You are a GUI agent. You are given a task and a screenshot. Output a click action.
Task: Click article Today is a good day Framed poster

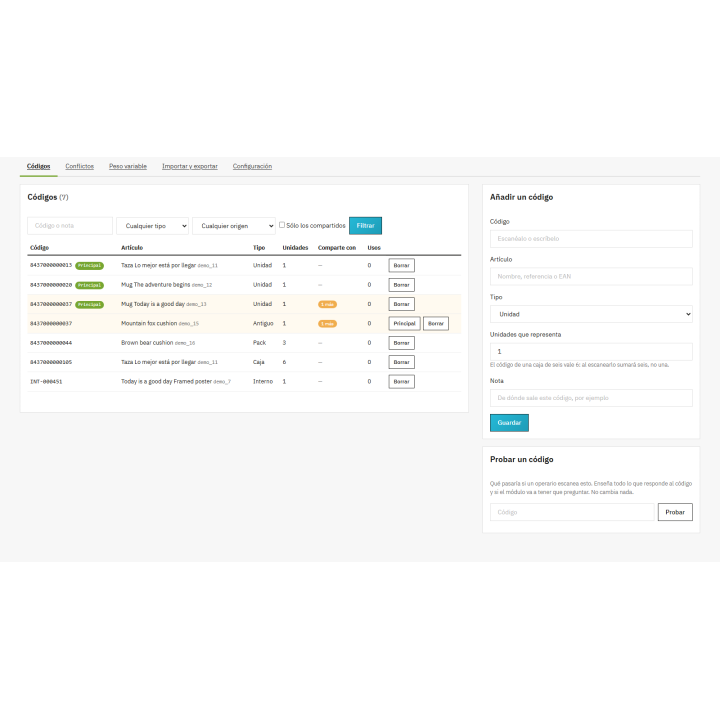point(166,381)
